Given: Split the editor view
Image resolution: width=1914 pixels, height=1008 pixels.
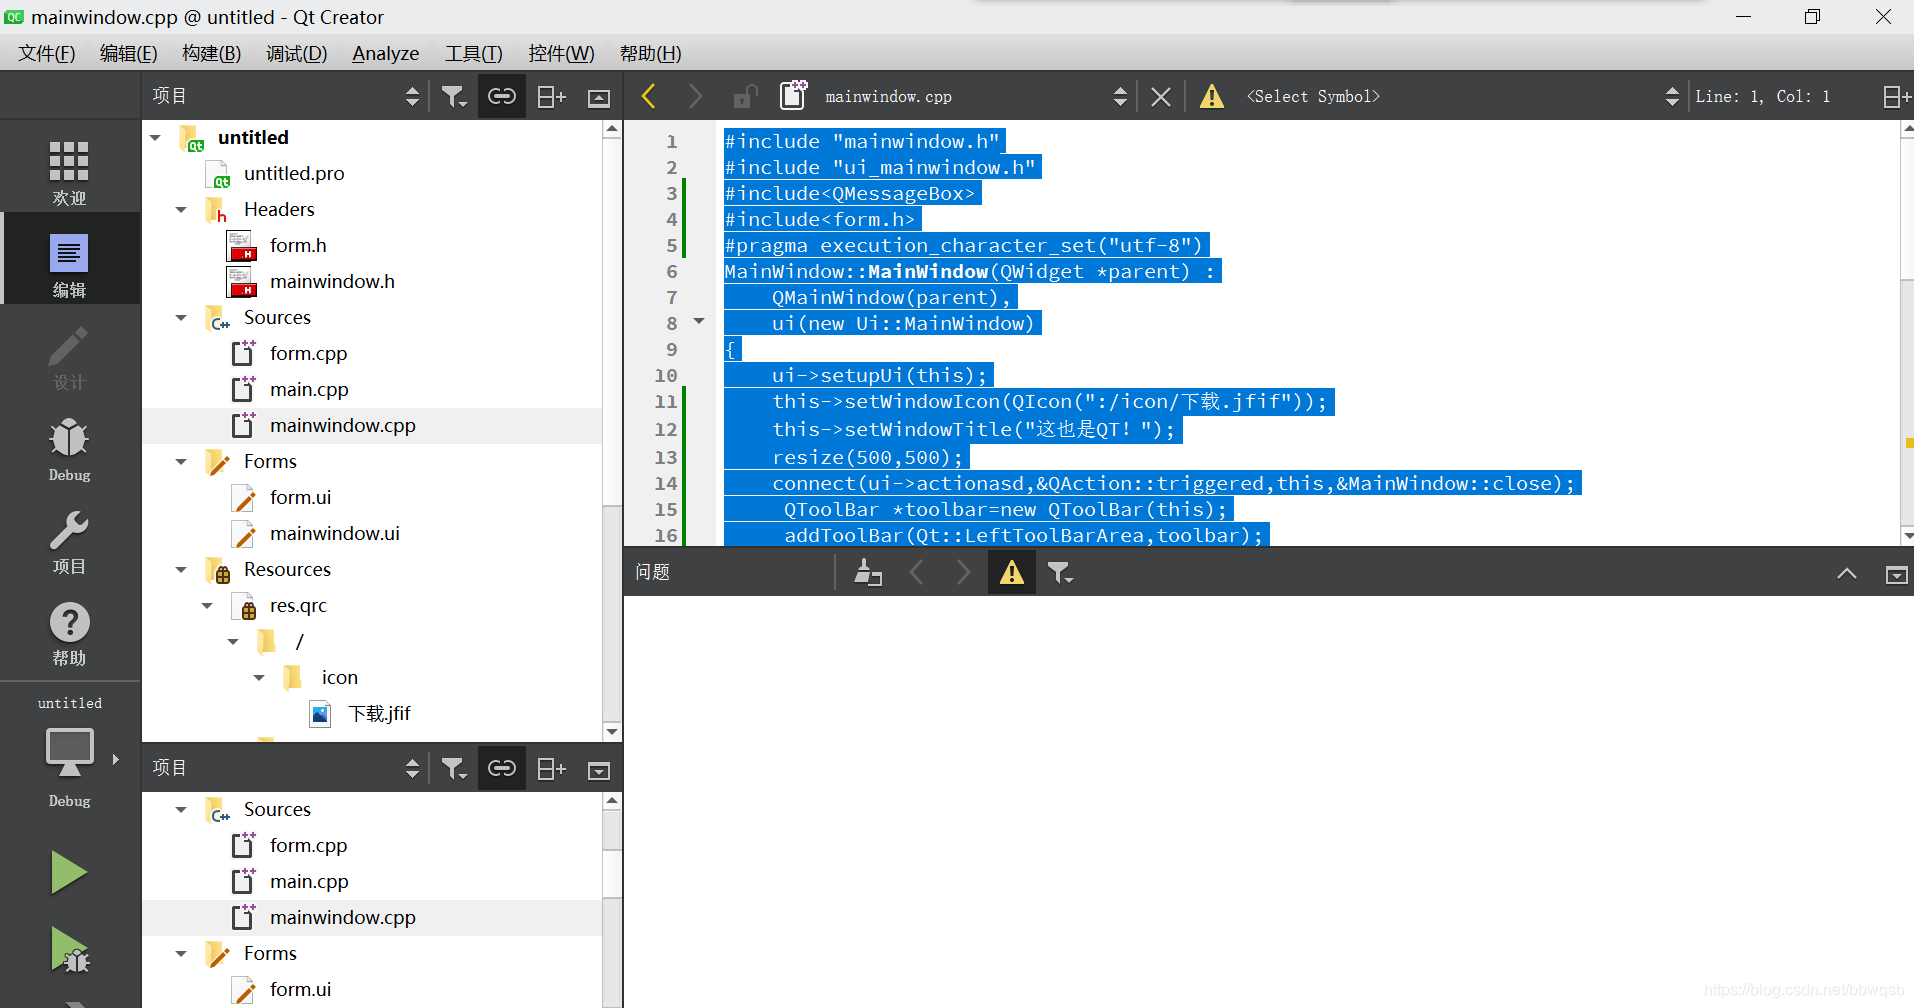Looking at the screenshot, I should click(x=1896, y=96).
